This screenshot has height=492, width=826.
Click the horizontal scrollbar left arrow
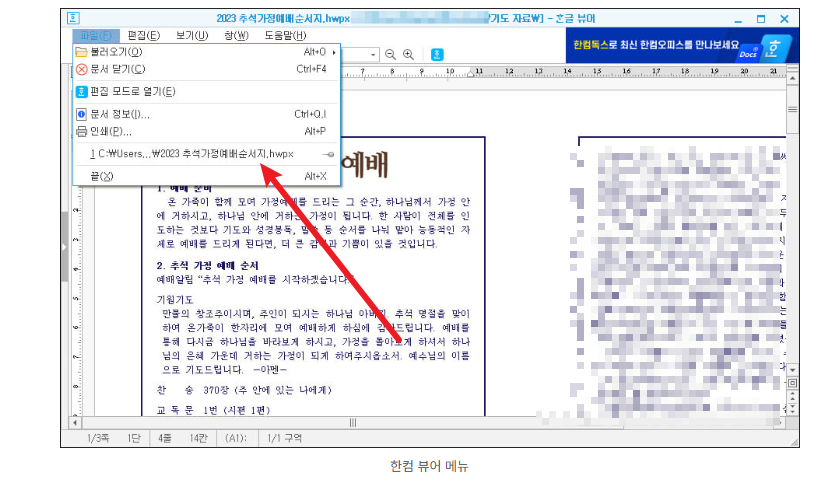pos(75,422)
